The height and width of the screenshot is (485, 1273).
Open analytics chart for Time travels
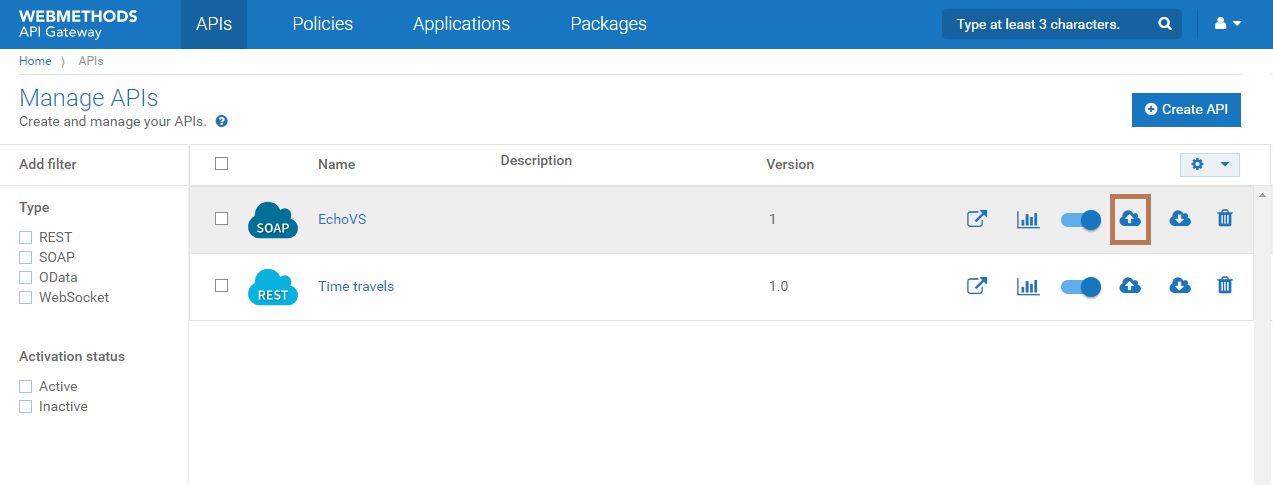(1028, 286)
